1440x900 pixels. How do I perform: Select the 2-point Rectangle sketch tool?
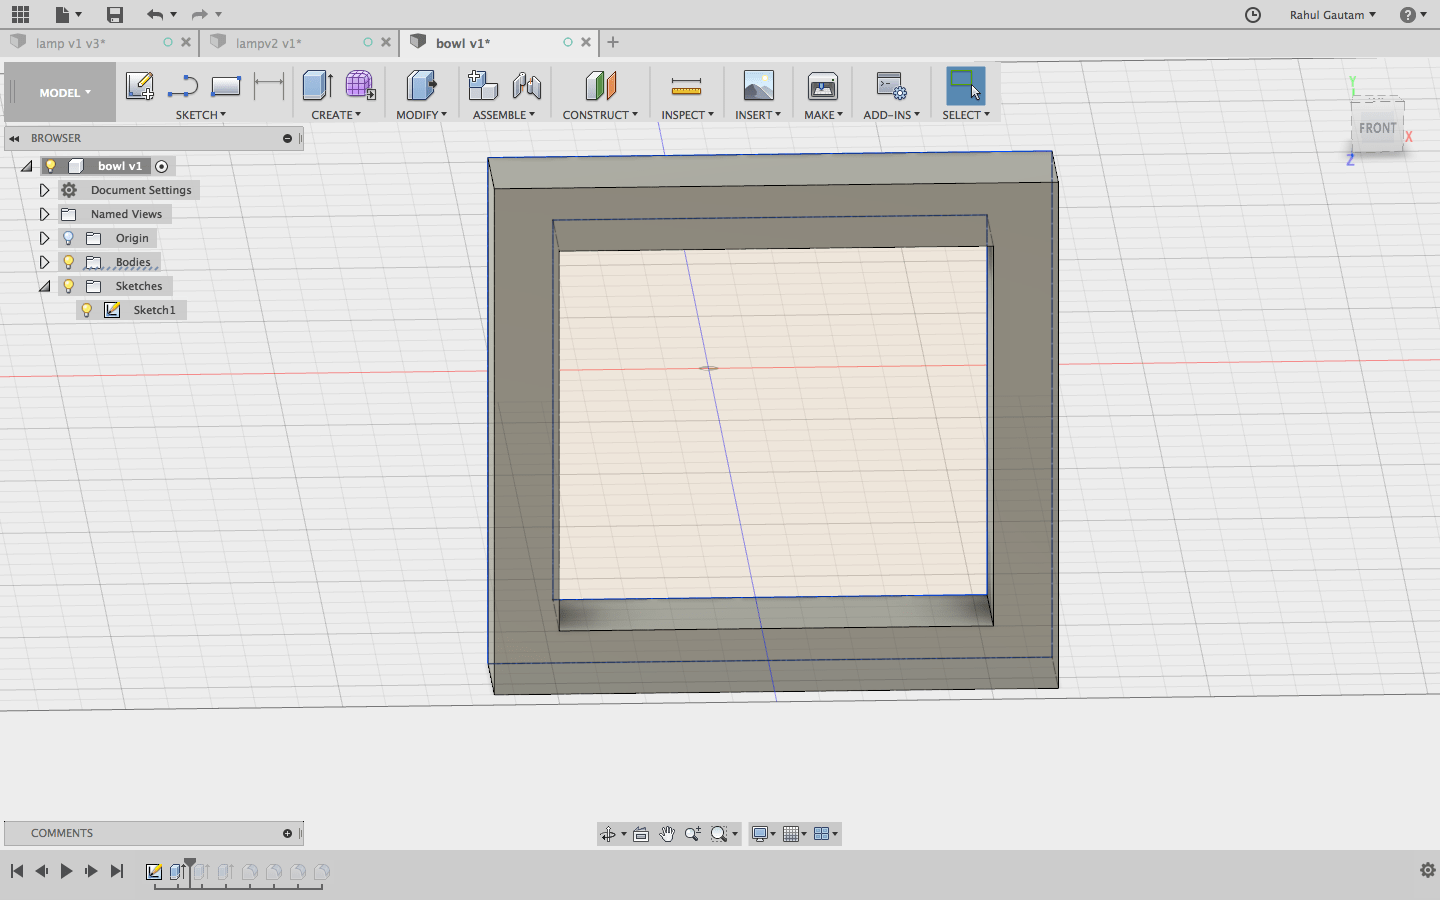226,86
